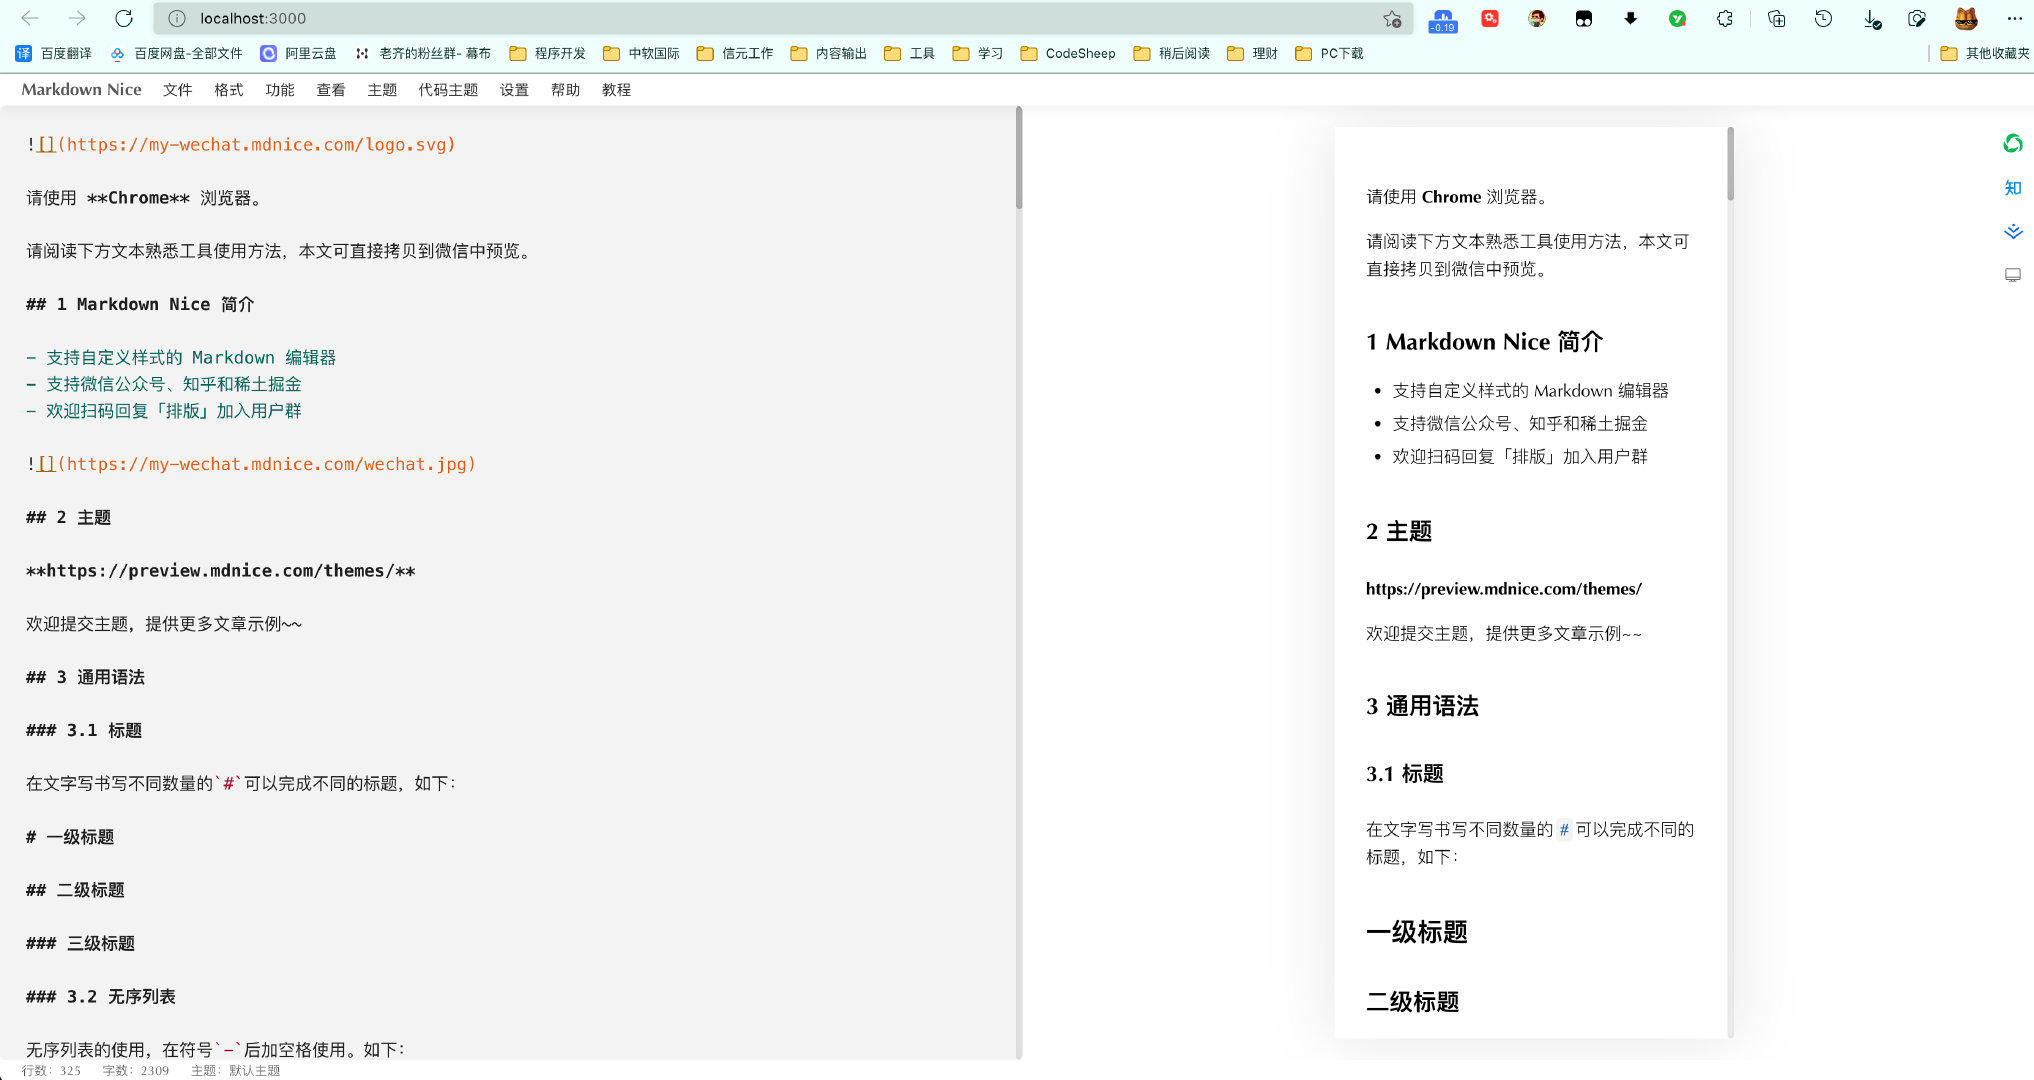This screenshot has width=2034, height=1080.
Task: Click the Zhihu 知 copy icon
Action: [2013, 187]
